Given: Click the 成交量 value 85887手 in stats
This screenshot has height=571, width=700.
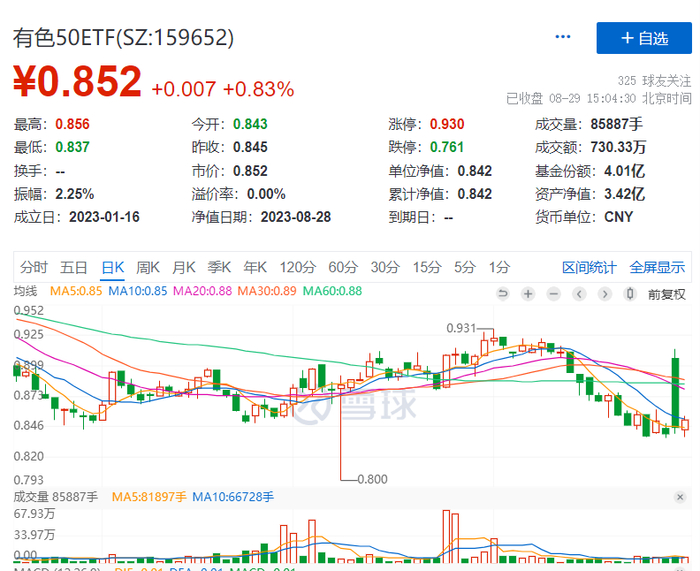Looking at the screenshot, I should tap(617, 124).
